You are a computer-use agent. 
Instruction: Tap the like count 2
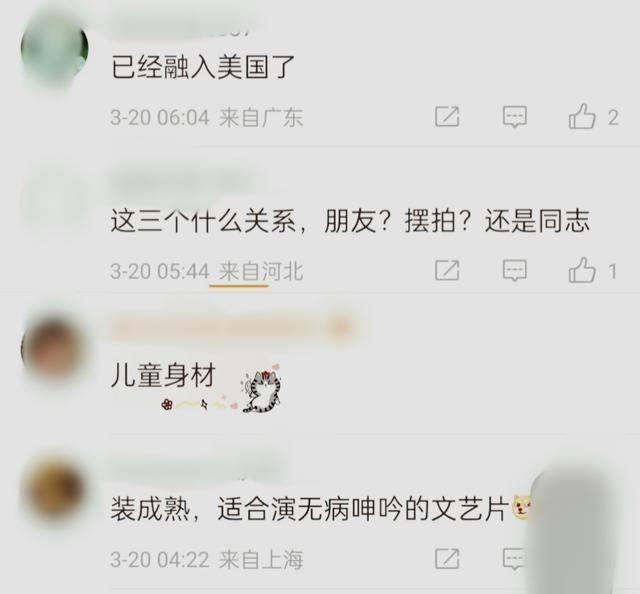click(x=613, y=118)
